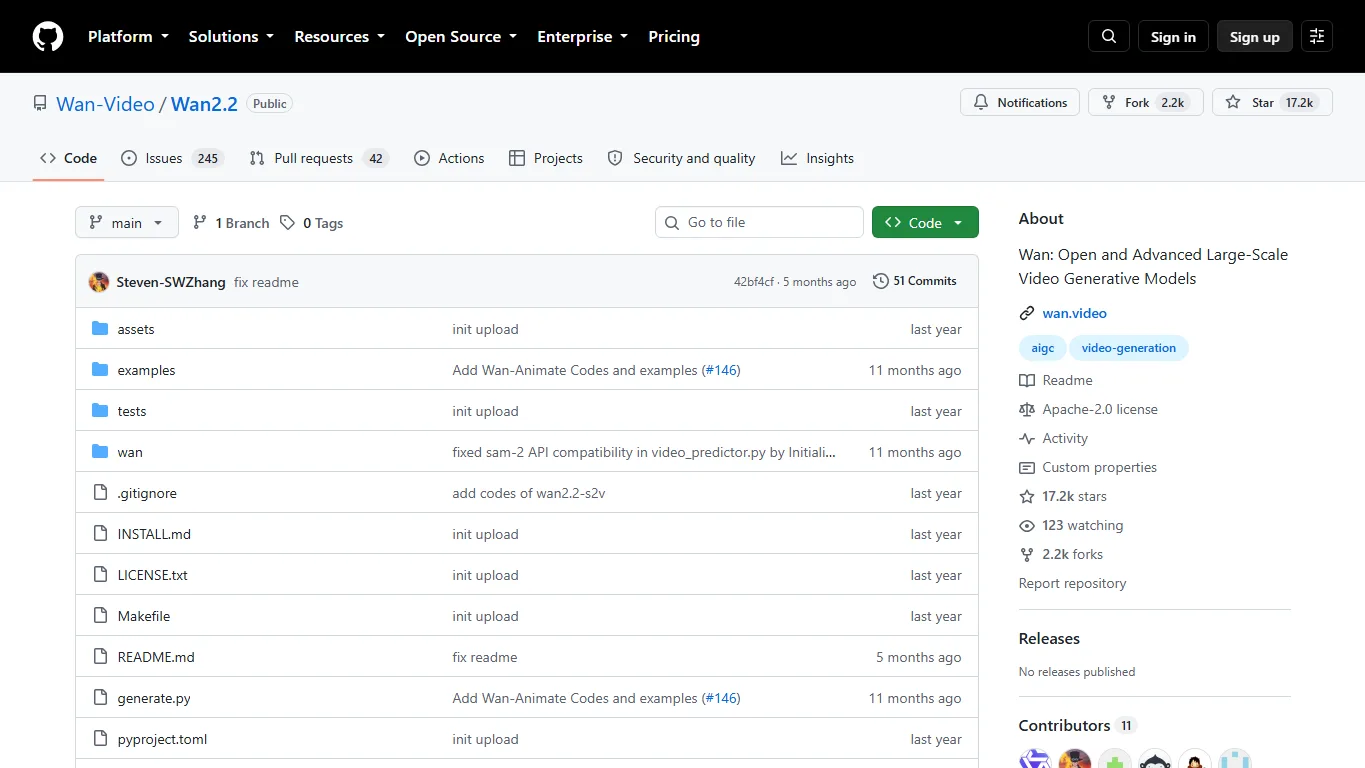Image resolution: width=1365 pixels, height=768 pixels.
Task: Expand the Solutions menu
Action: click(231, 37)
